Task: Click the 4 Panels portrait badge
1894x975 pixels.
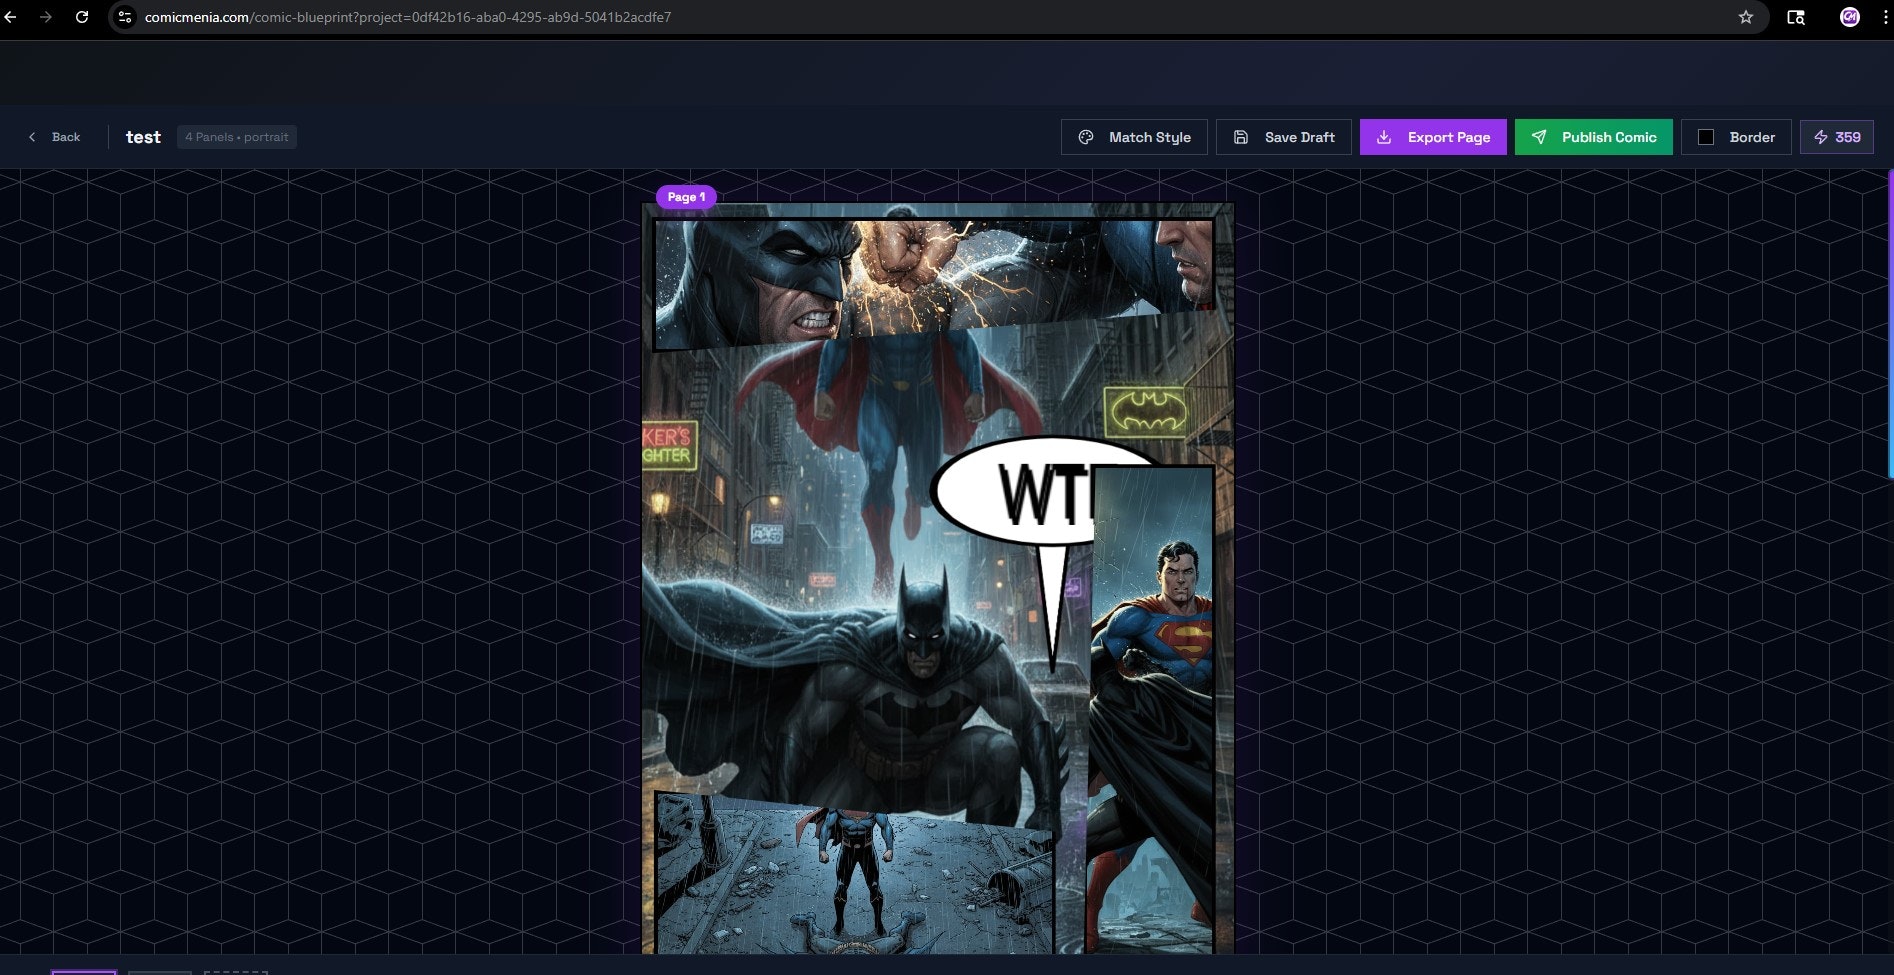Action: [236, 137]
